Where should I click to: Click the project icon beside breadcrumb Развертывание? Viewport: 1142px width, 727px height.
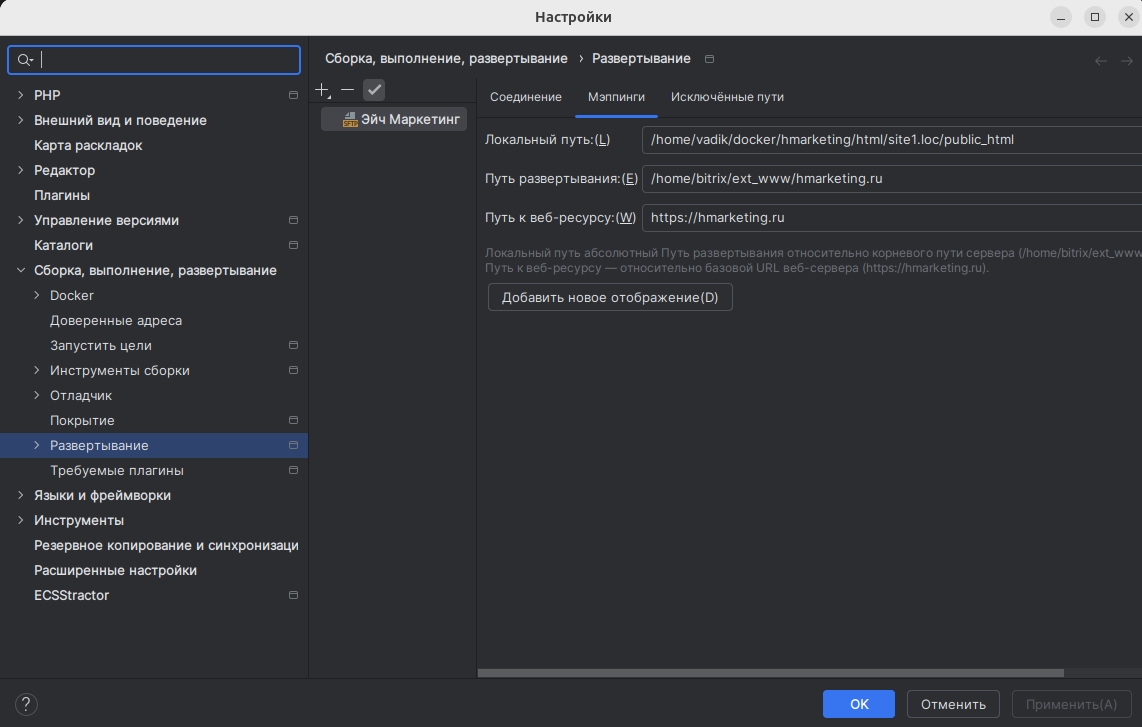click(x=710, y=59)
